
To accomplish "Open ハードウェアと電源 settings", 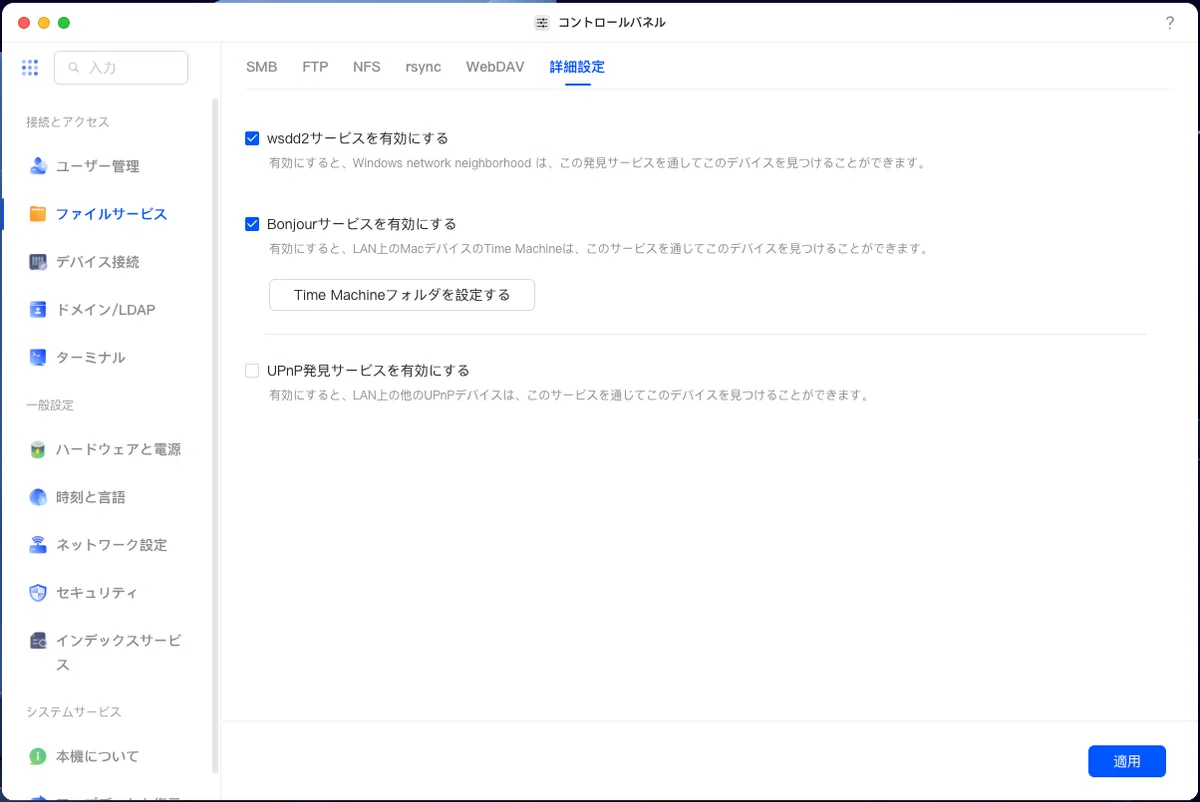I will [119, 450].
